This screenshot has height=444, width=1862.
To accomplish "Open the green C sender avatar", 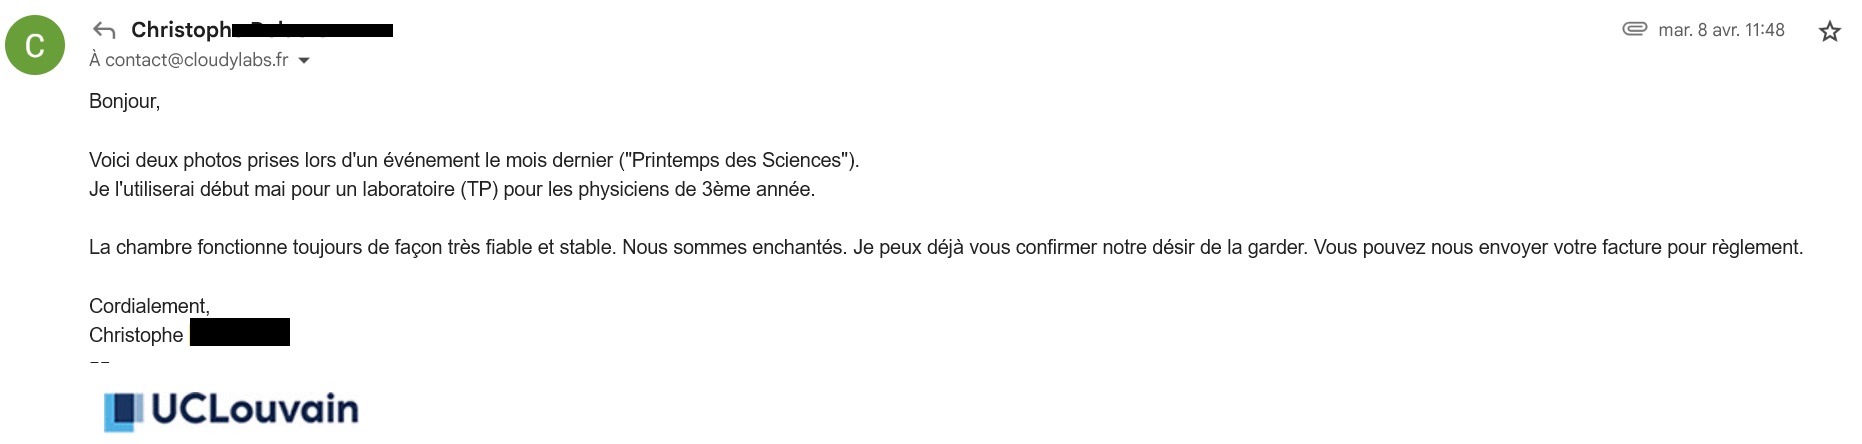I will (x=35, y=45).
